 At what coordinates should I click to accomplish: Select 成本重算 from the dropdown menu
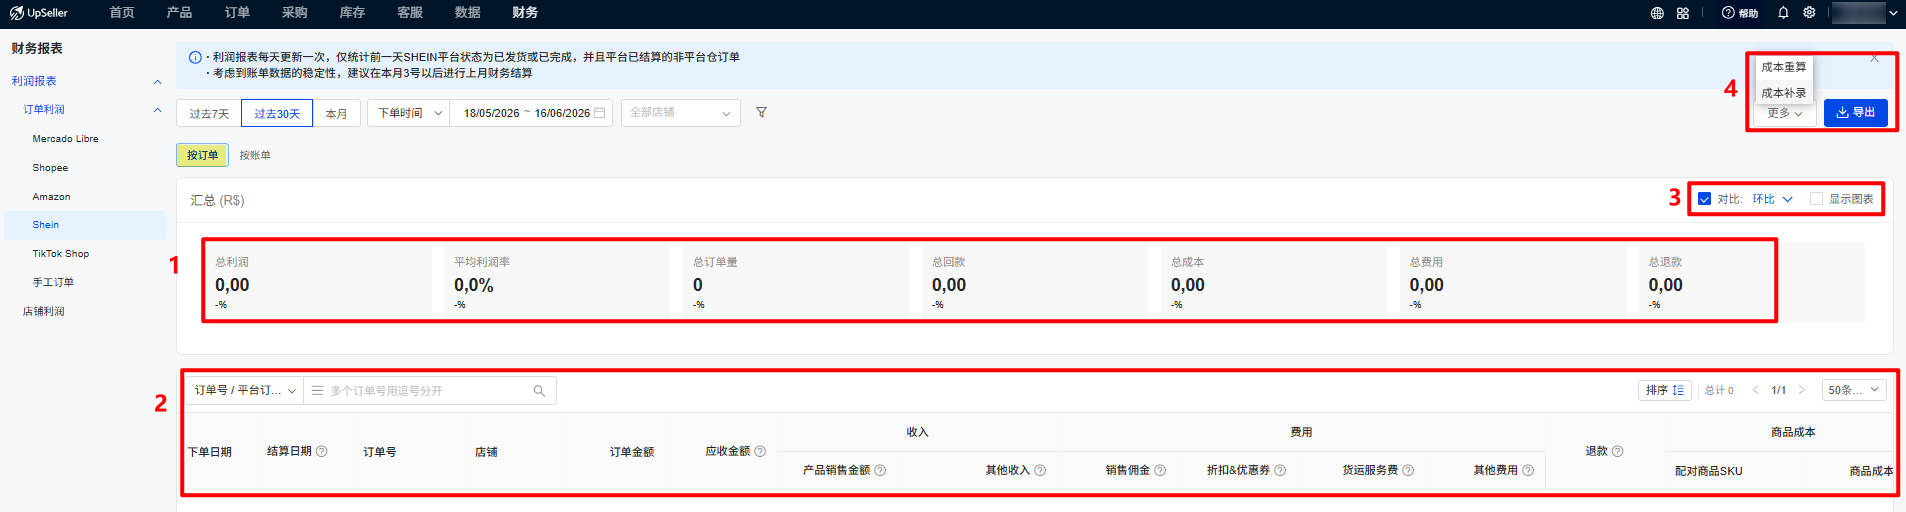[1784, 67]
